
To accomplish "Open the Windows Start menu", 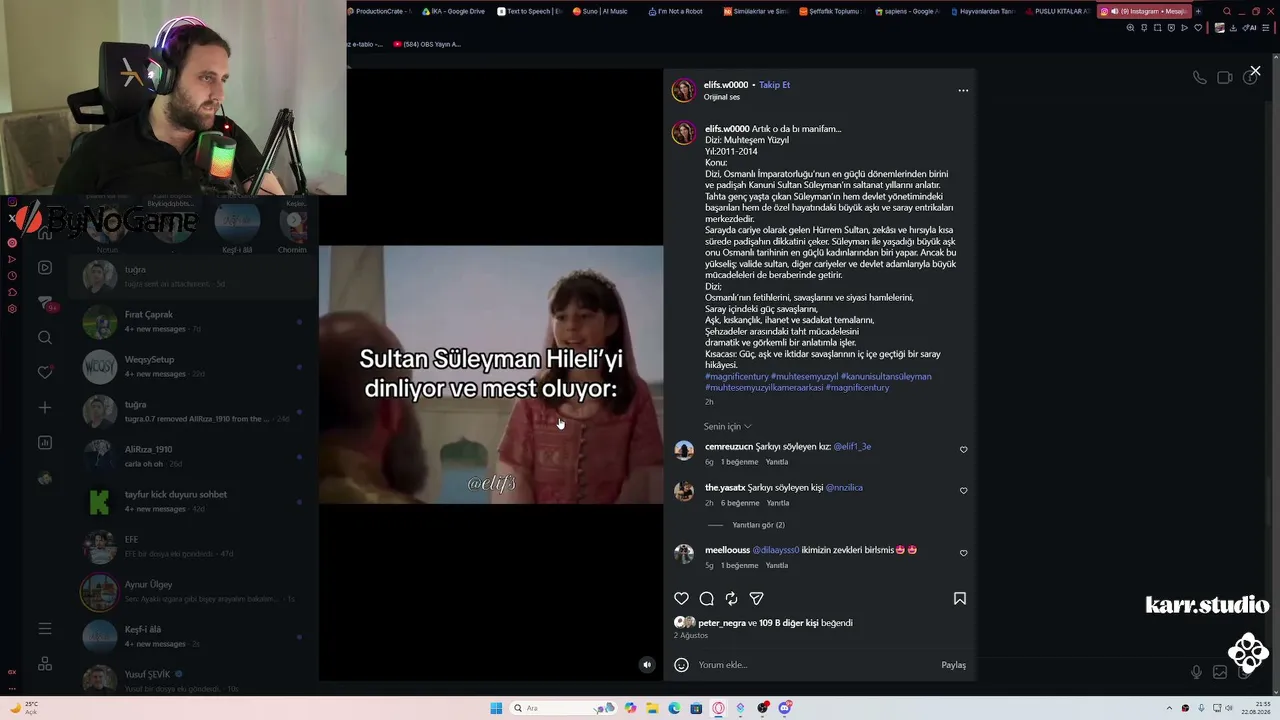I will coord(496,708).
